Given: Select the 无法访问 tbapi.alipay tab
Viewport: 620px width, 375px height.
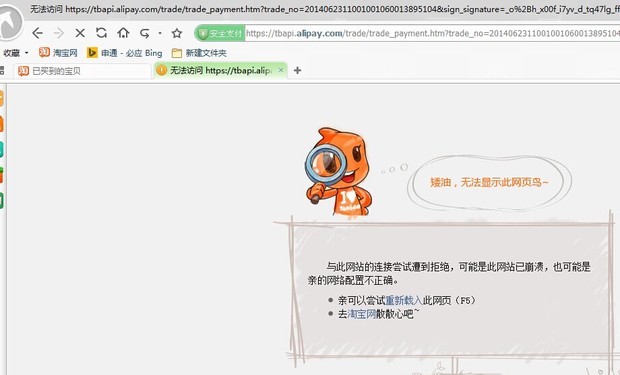Looking at the screenshot, I should (x=220, y=70).
